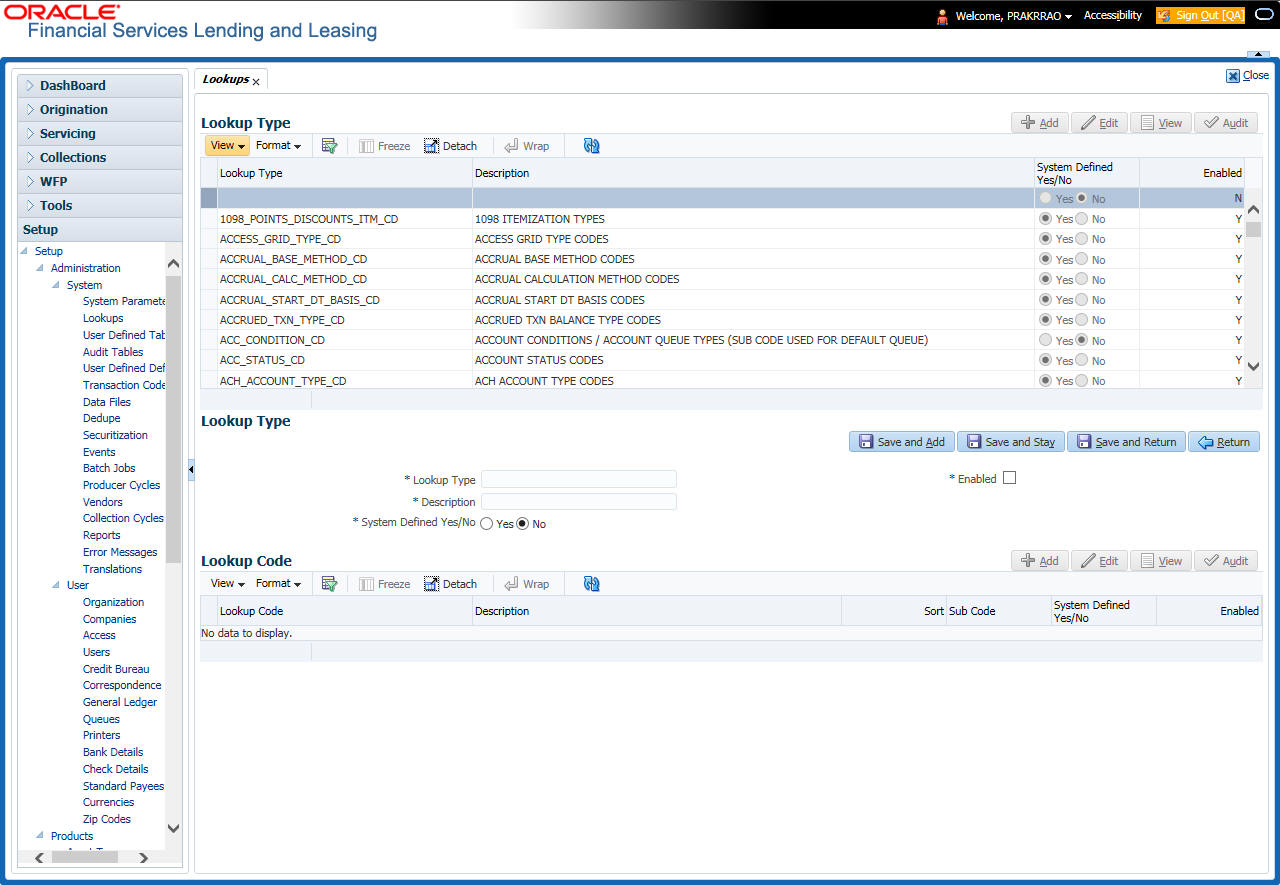This screenshot has height=885, width=1280.
Task: Click Freeze in Lookup Type toolbar
Action: [384, 146]
